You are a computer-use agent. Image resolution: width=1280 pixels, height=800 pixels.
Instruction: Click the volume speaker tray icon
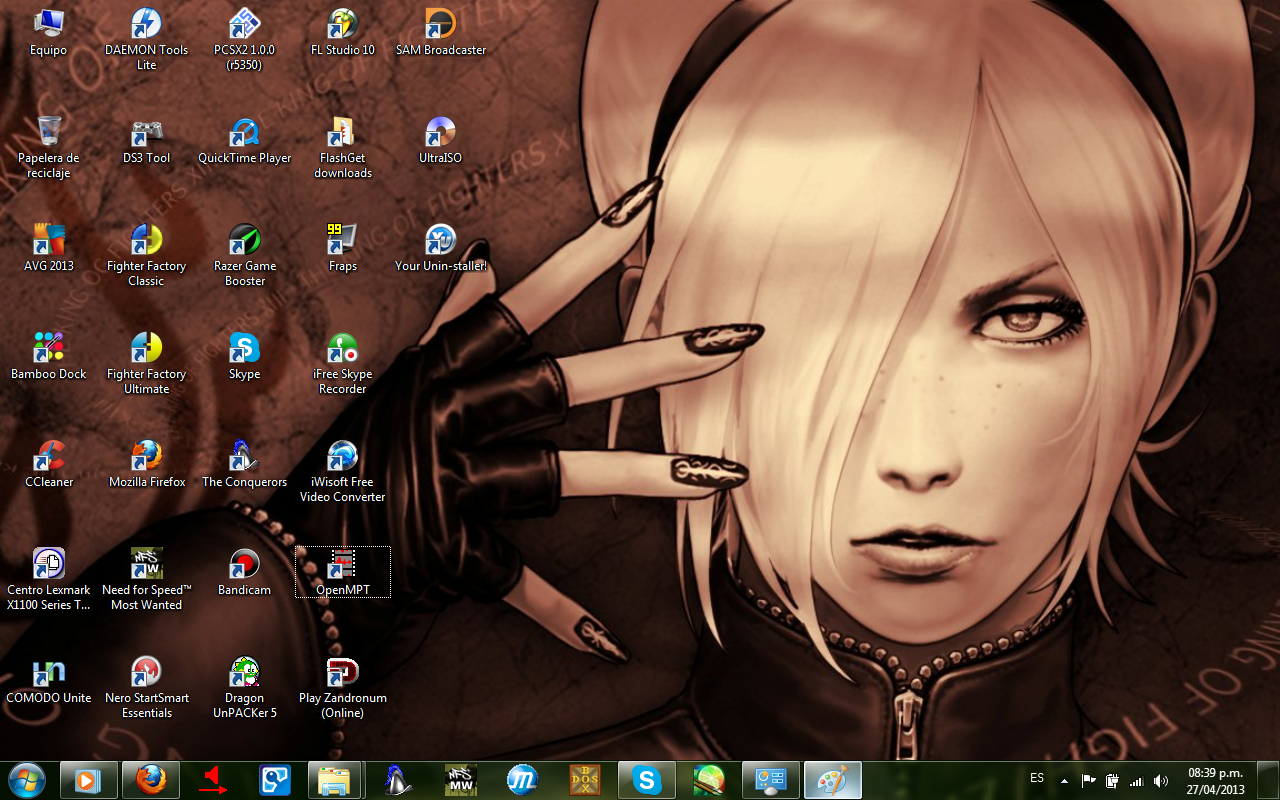coord(1160,781)
